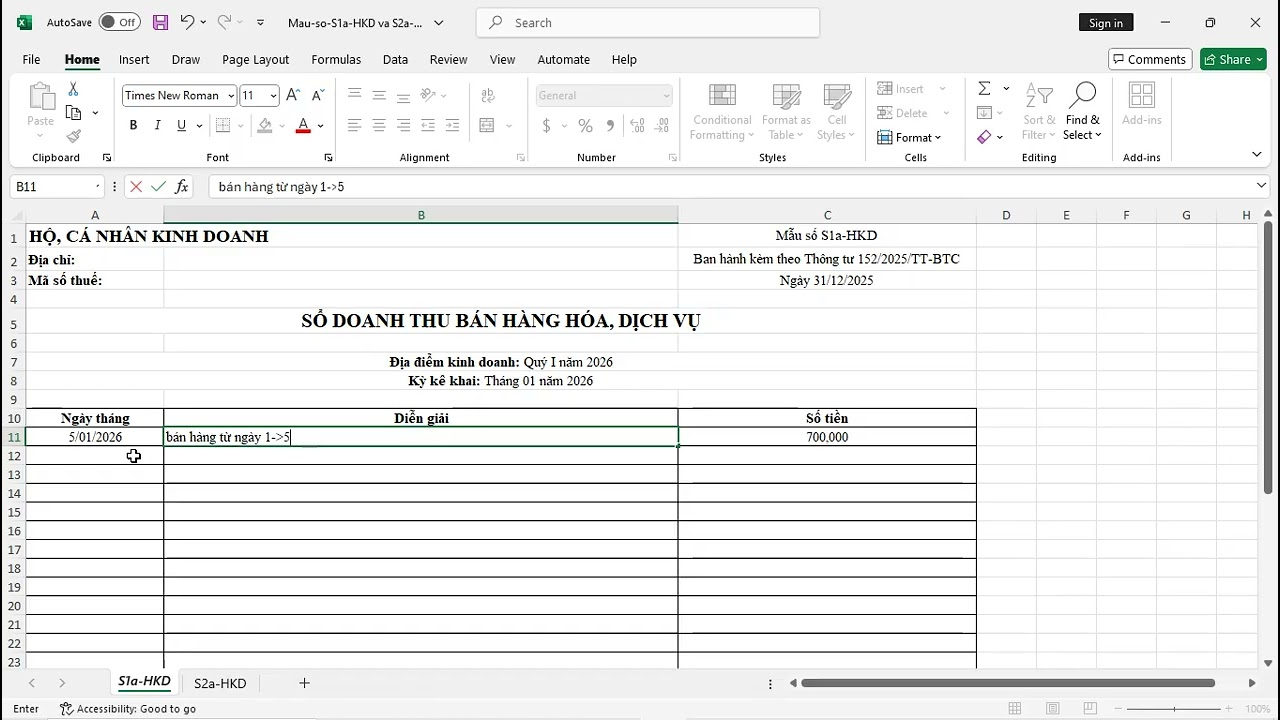Add a new sheet with plus button
1280x720 pixels.
pos(304,683)
